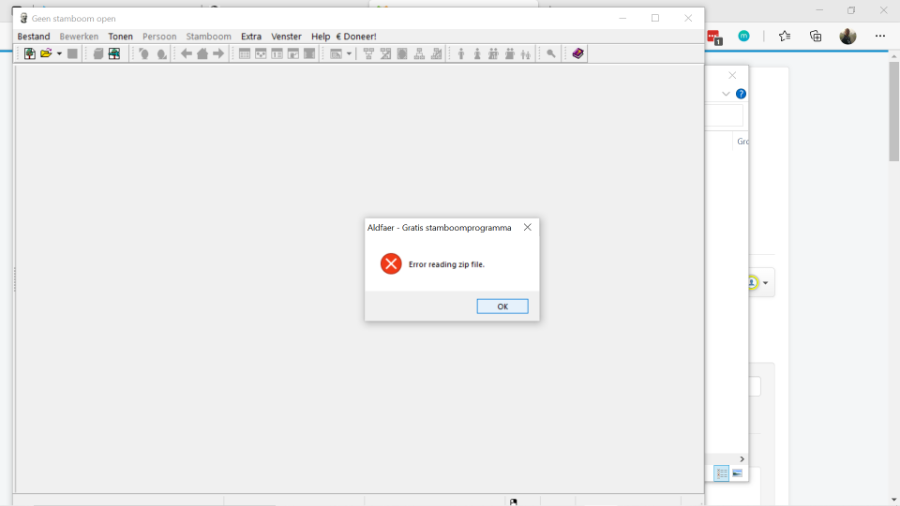The image size is (900, 506).
Task: Click the blue help question mark icon
Action: click(x=741, y=94)
